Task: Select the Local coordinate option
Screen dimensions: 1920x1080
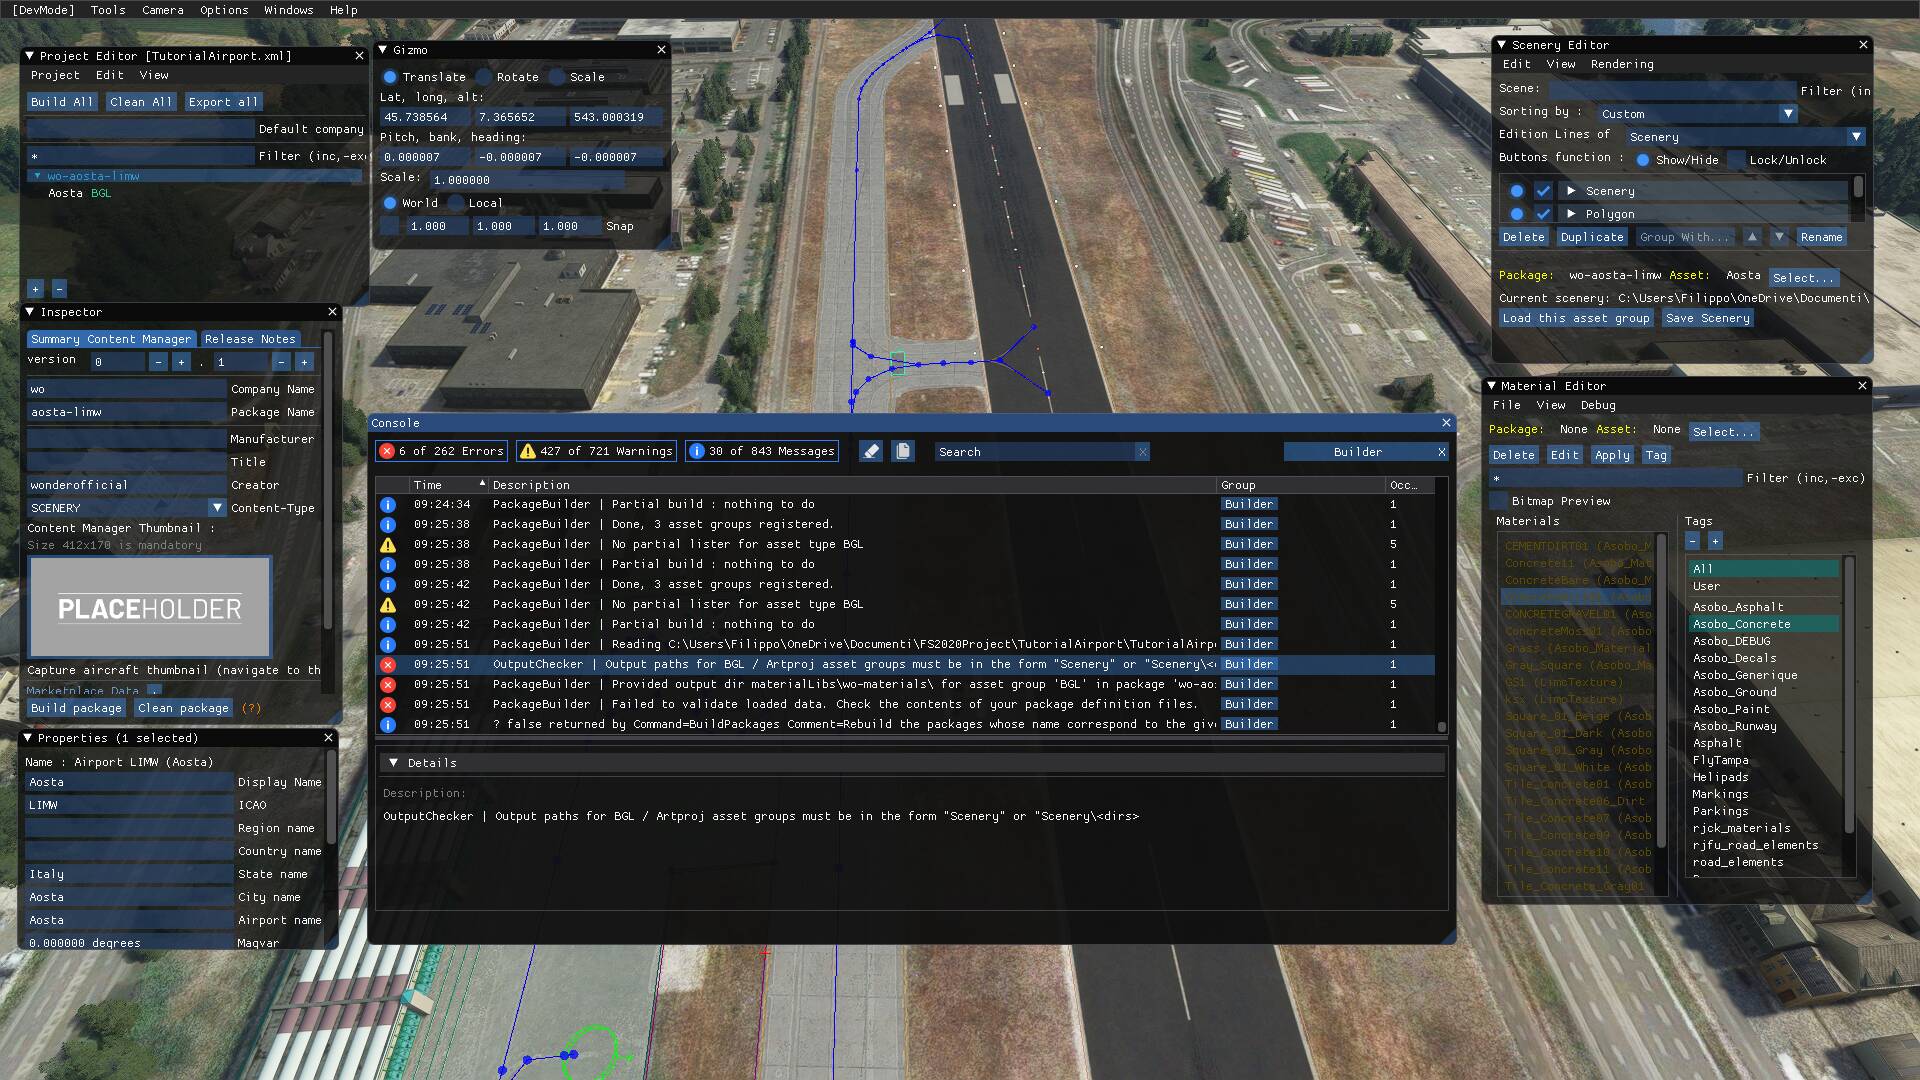Action: tap(456, 203)
